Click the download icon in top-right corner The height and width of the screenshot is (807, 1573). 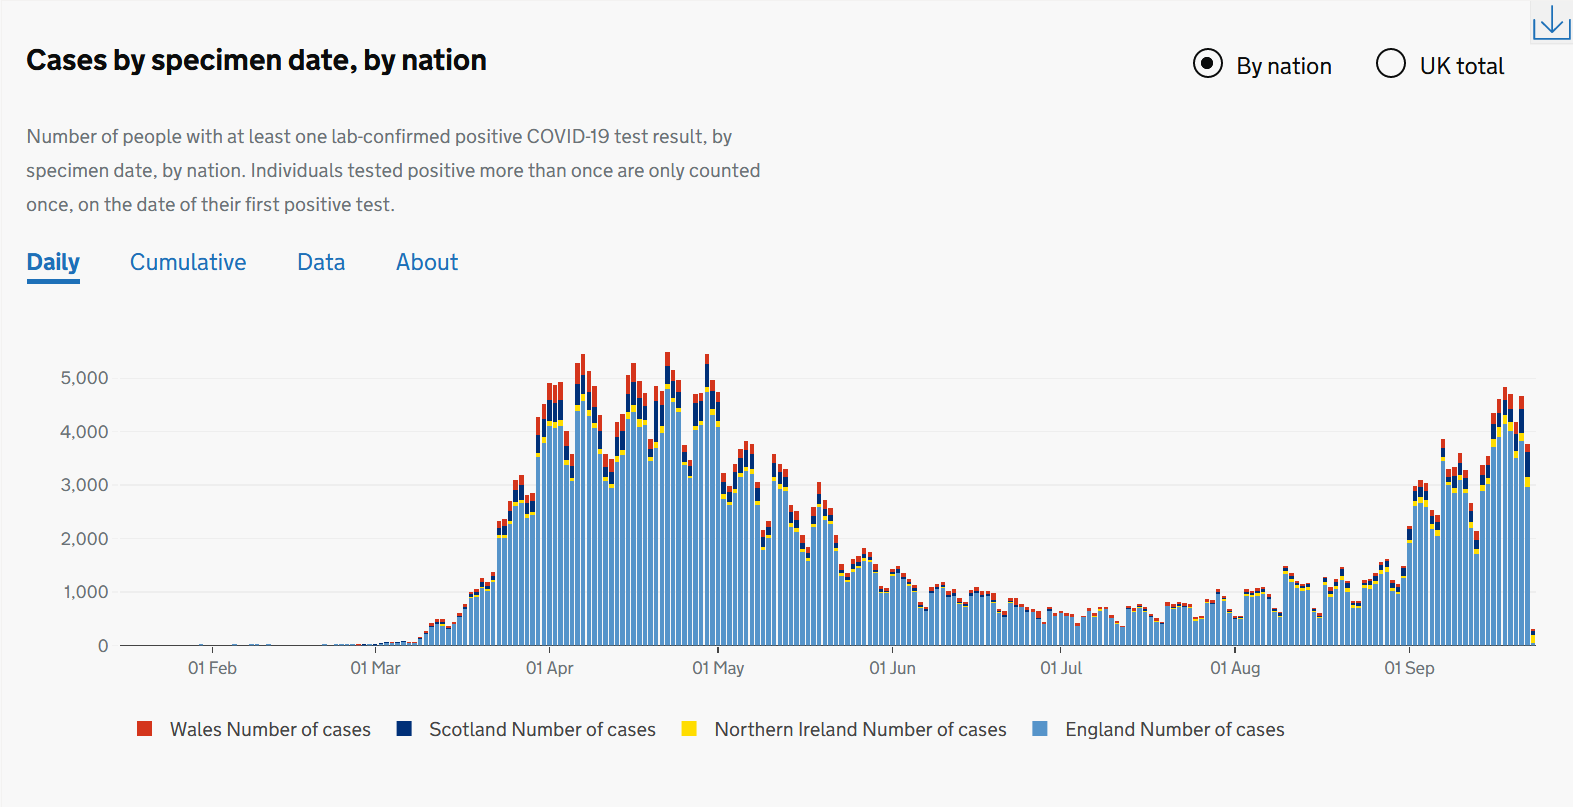tap(1551, 22)
